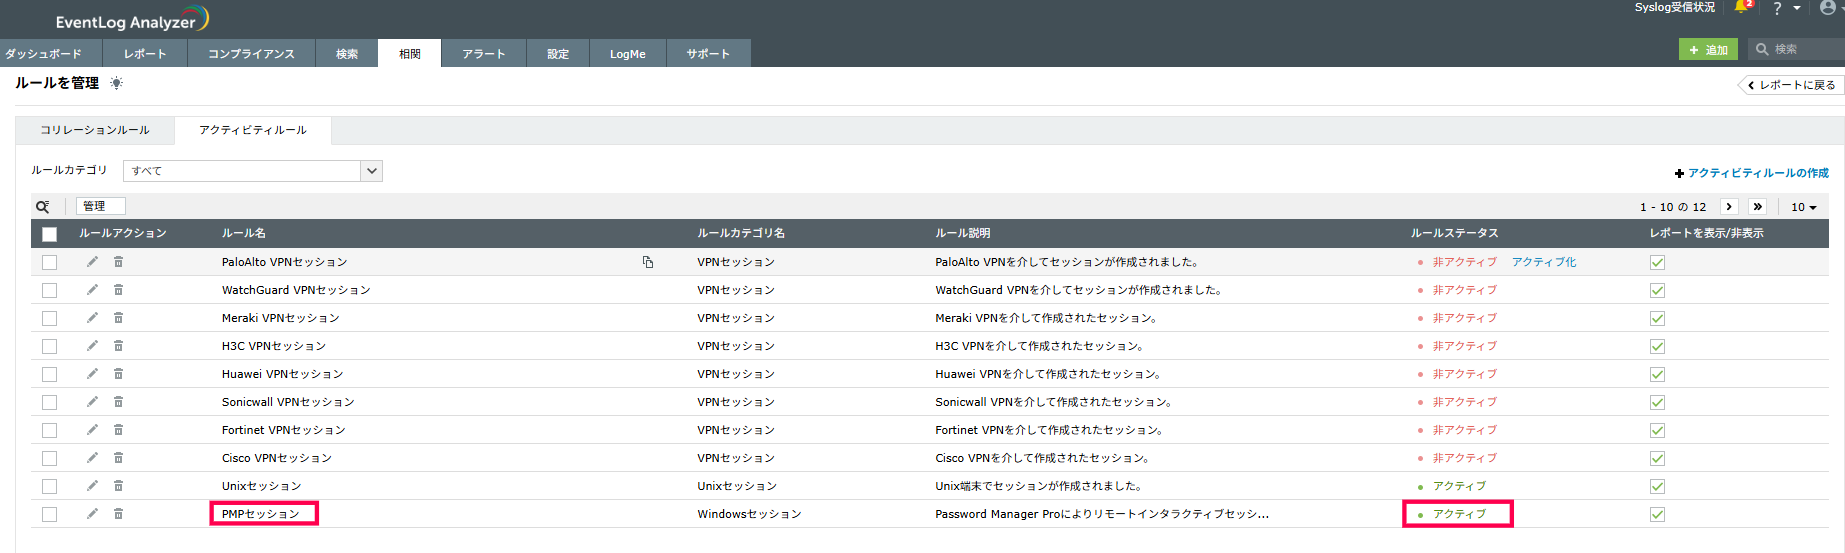The height and width of the screenshot is (553, 1845).
Task: Edit the Fortinet VPNセッション rule
Action: point(92,429)
